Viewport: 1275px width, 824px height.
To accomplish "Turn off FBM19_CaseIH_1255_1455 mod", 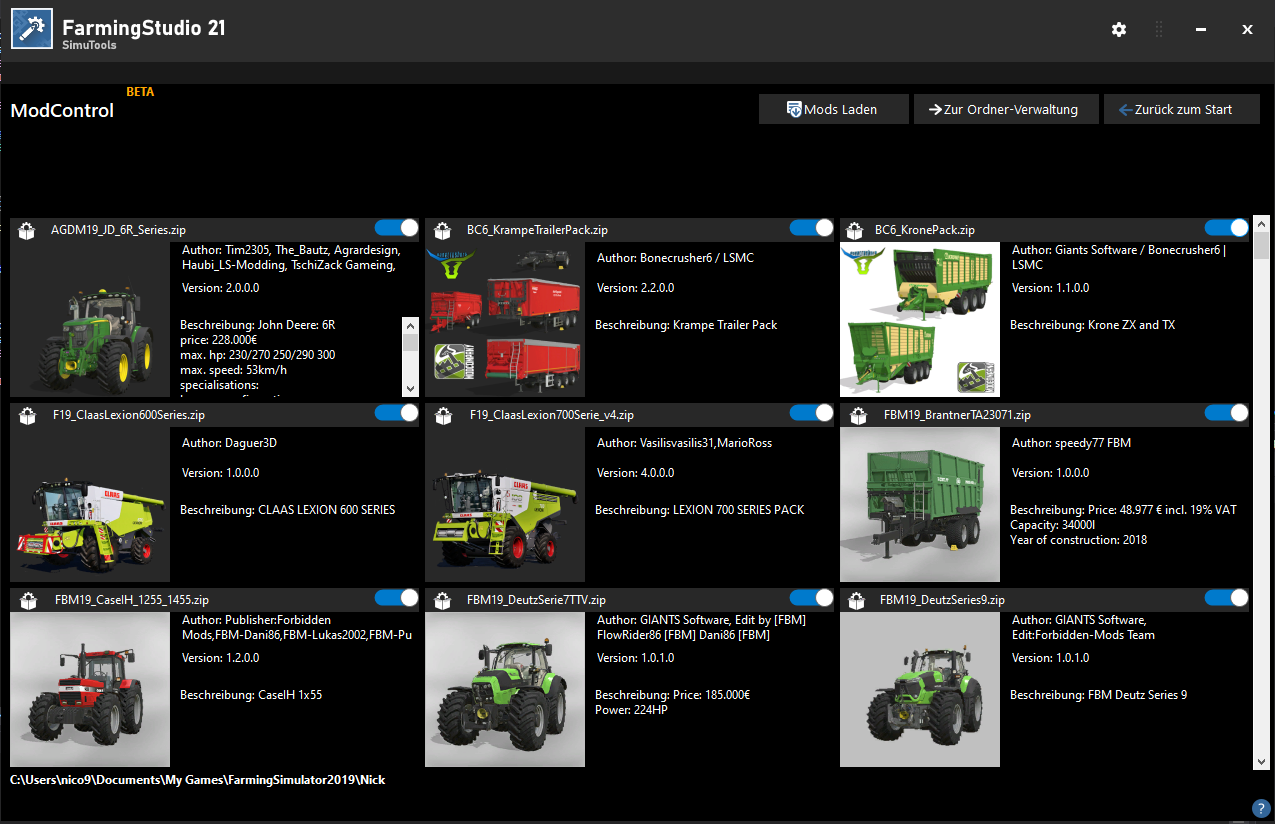I will pyautogui.click(x=397, y=598).
